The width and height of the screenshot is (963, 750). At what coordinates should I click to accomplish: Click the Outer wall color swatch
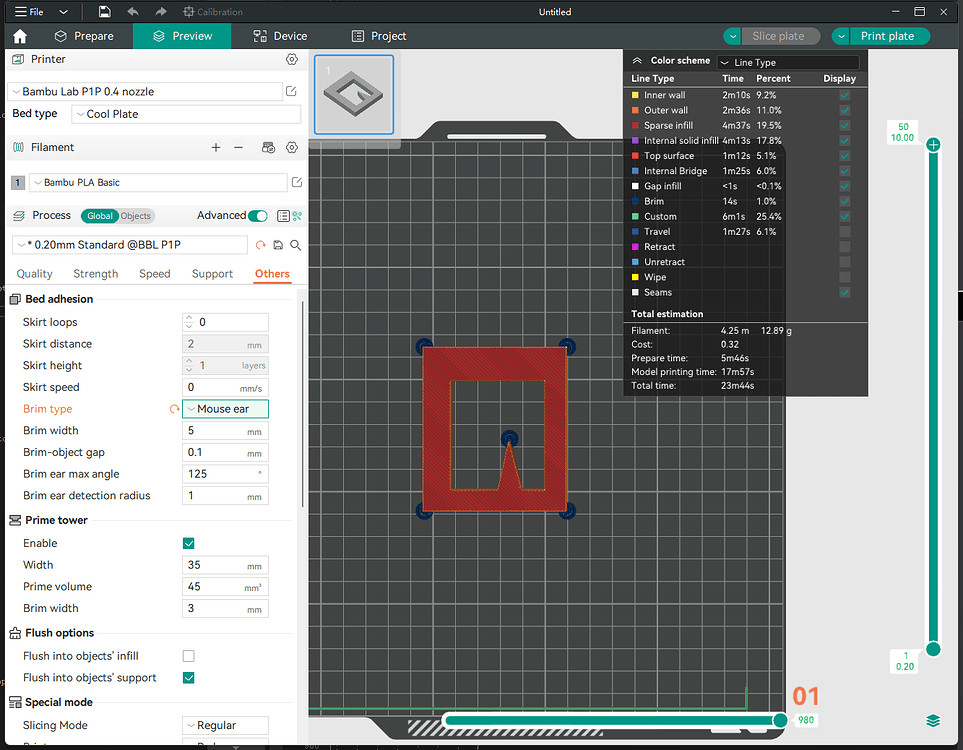[635, 111]
